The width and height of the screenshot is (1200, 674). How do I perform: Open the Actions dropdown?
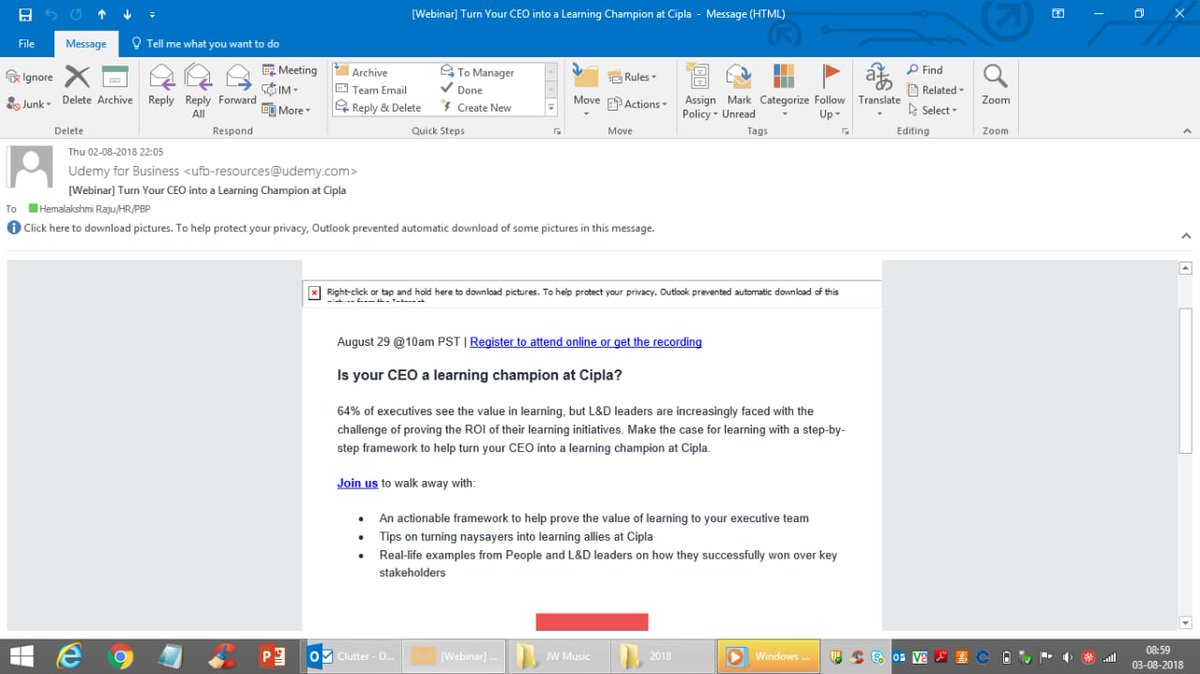point(637,104)
